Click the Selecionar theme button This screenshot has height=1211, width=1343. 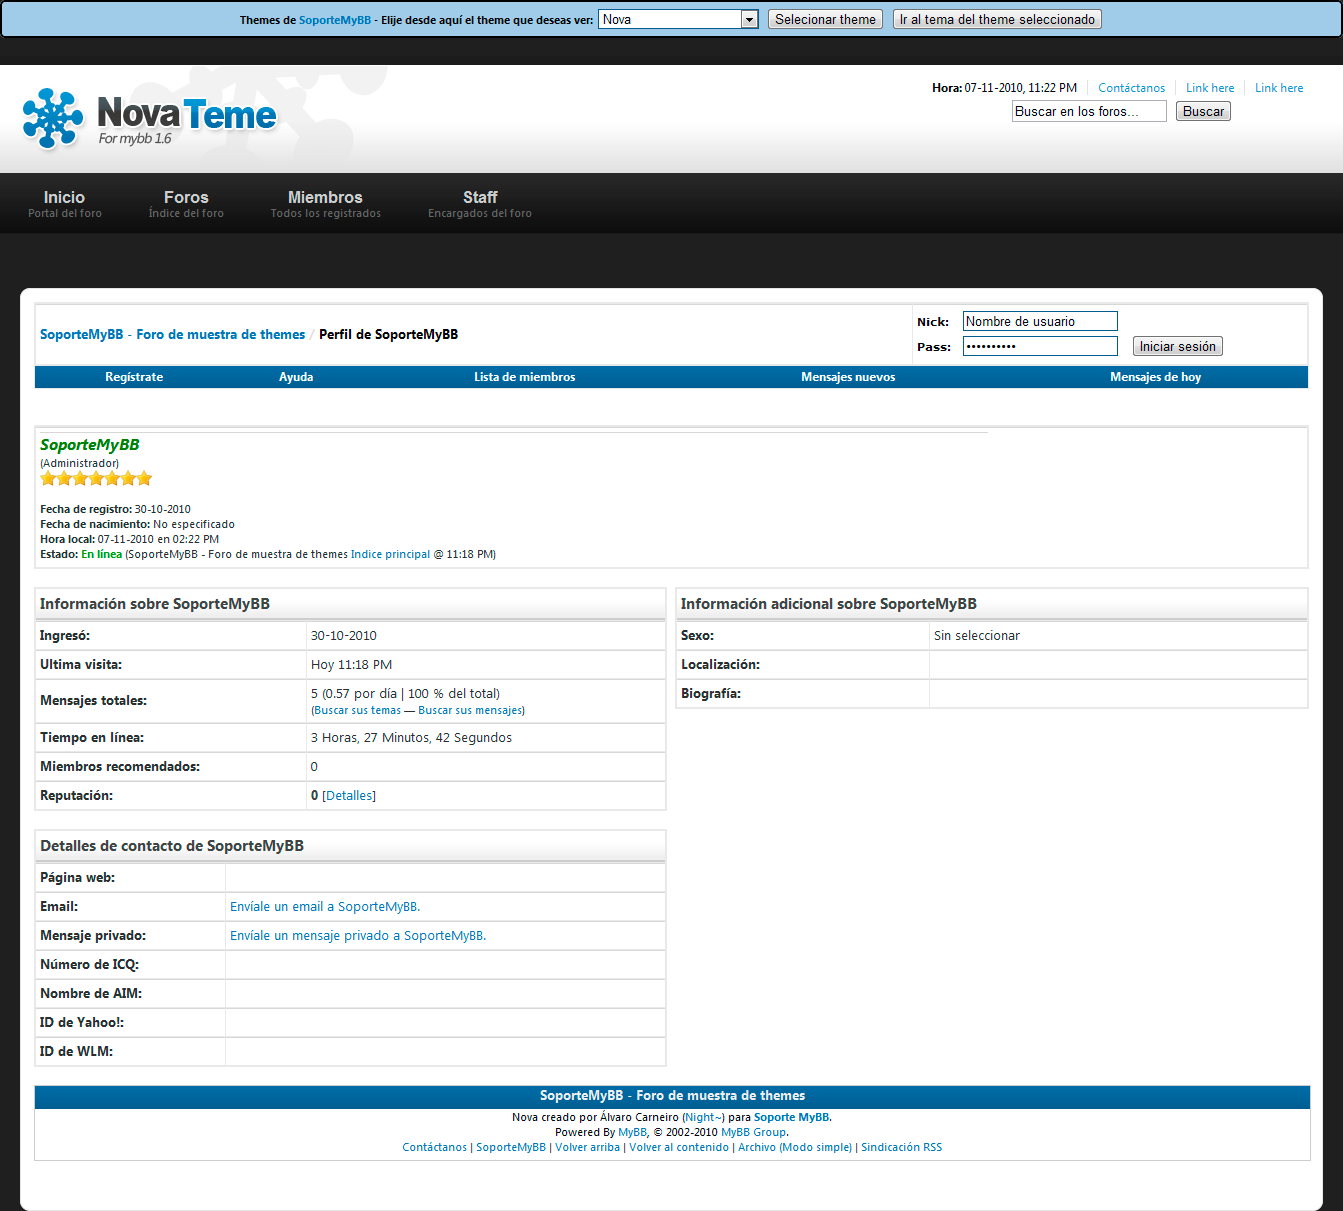[825, 19]
